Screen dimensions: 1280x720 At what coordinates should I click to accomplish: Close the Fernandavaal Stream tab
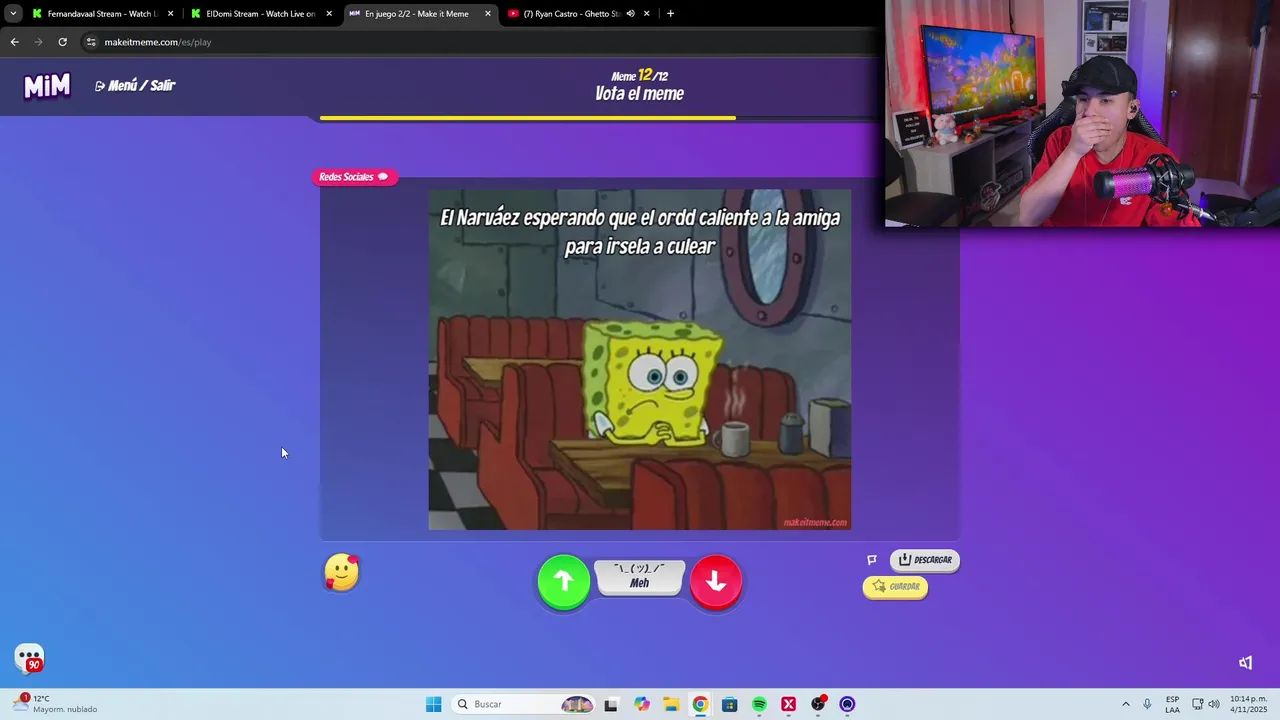[x=170, y=14]
